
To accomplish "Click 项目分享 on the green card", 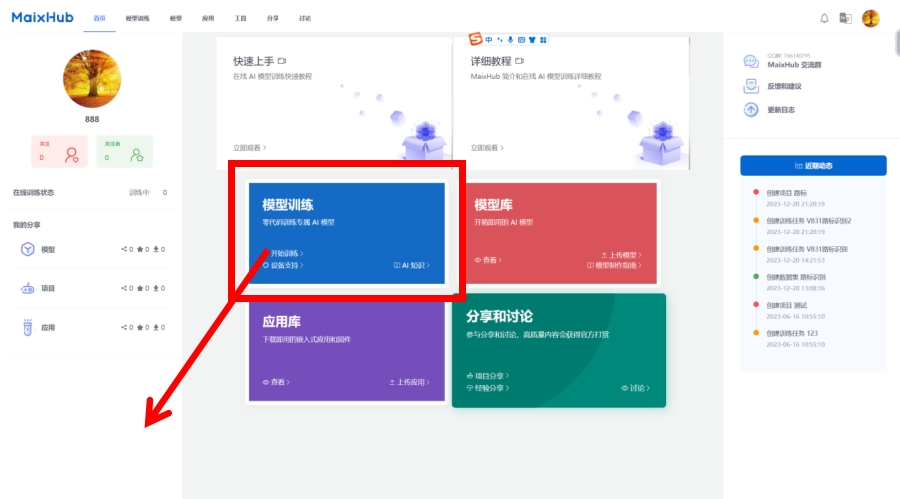I will [488, 376].
